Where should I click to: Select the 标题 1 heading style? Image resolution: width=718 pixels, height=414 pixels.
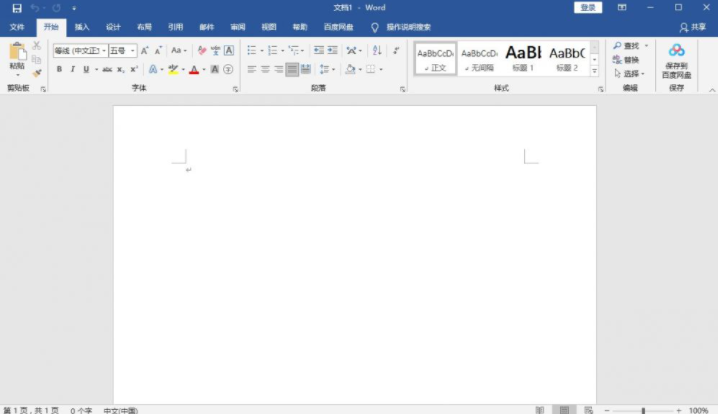[x=523, y=57]
